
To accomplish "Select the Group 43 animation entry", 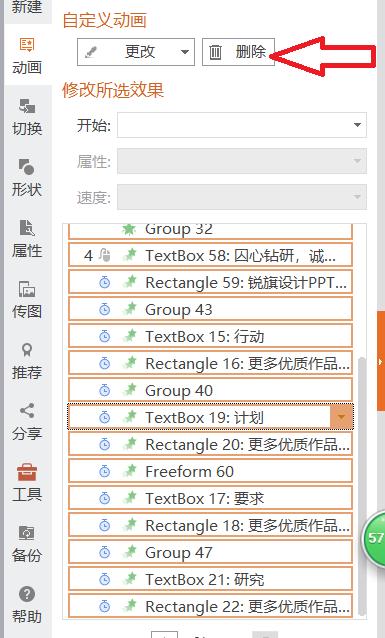I will point(210,310).
